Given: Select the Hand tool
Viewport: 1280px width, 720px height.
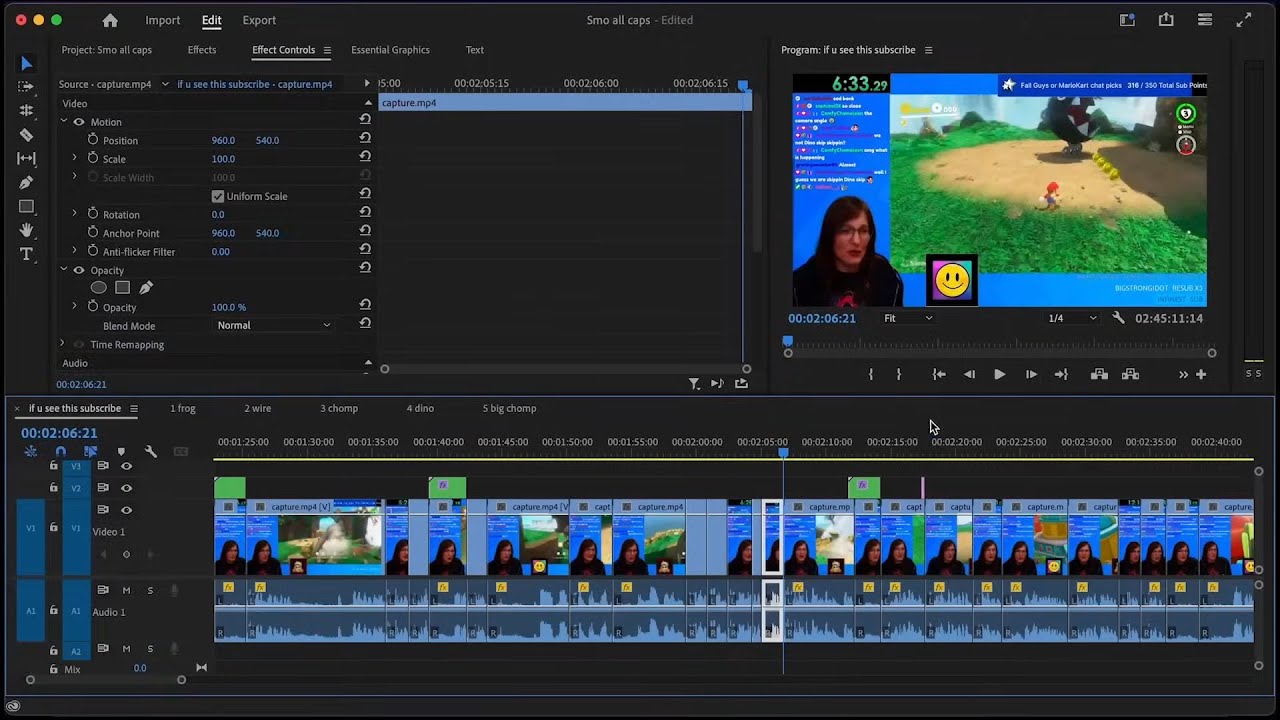Looking at the screenshot, I should click(27, 230).
